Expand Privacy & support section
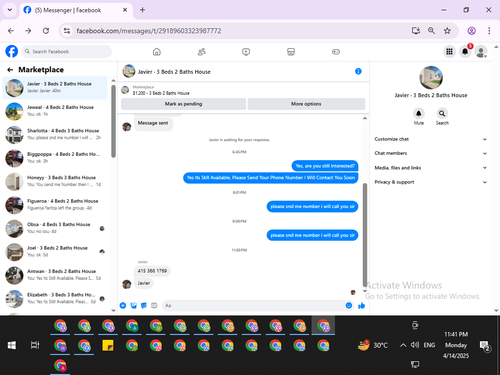This screenshot has width=500, height=375. [430, 182]
